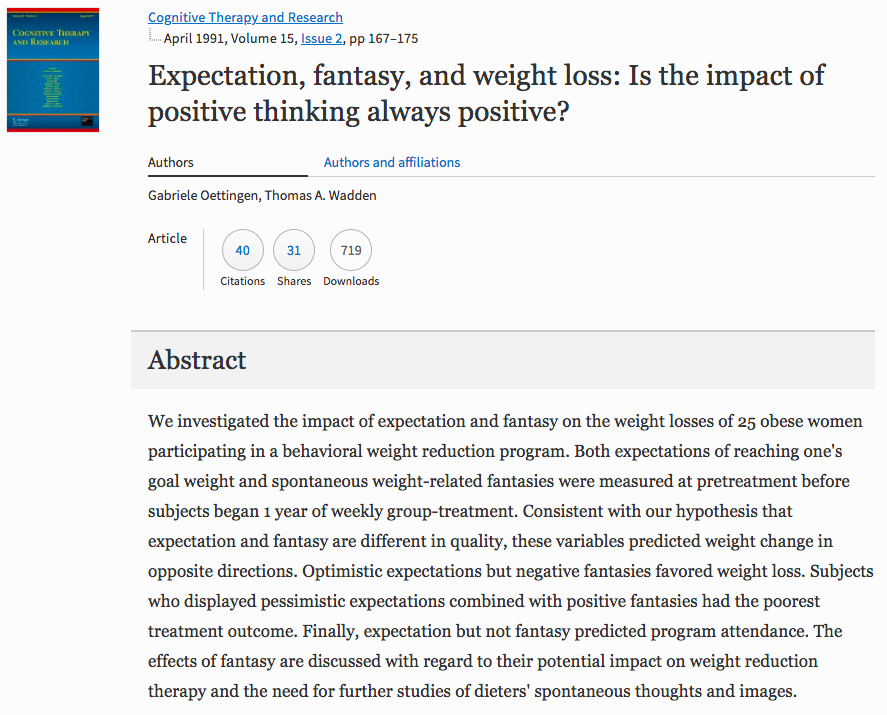
Task: Open the Issue 2 link
Action: coord(322,39)
